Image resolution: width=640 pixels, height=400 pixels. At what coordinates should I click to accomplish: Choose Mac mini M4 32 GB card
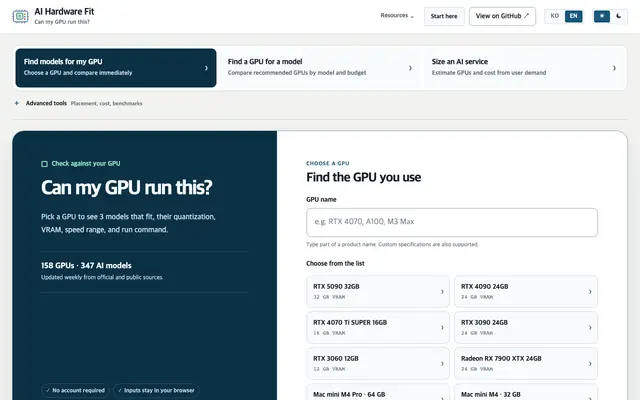(526, 392)
